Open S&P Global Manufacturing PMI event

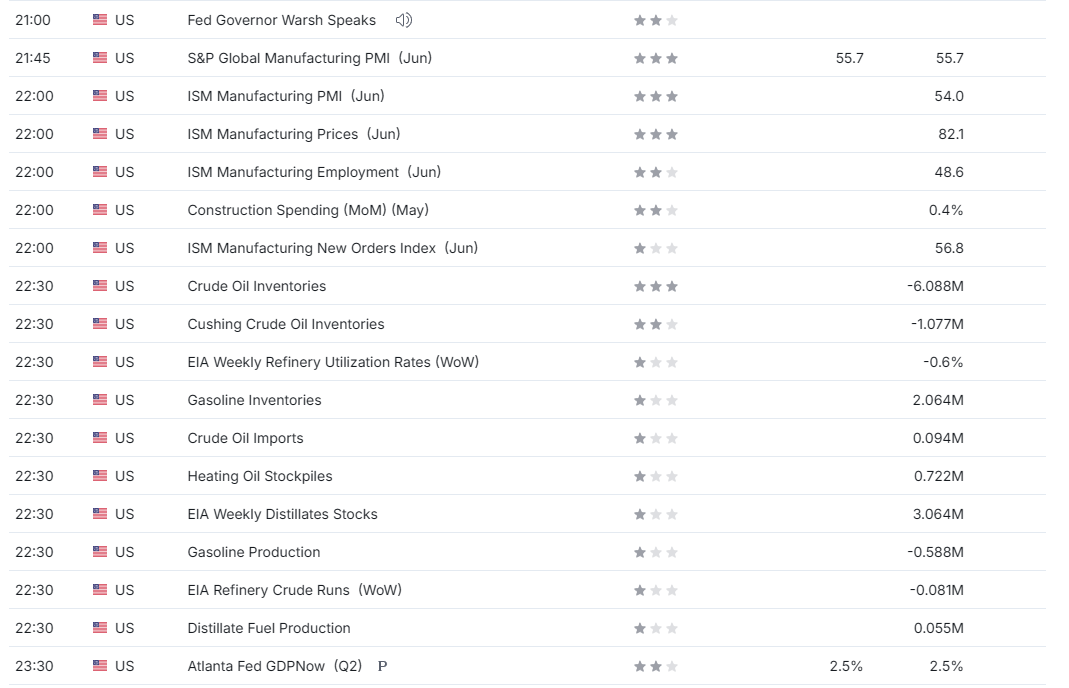coord(310,58)
